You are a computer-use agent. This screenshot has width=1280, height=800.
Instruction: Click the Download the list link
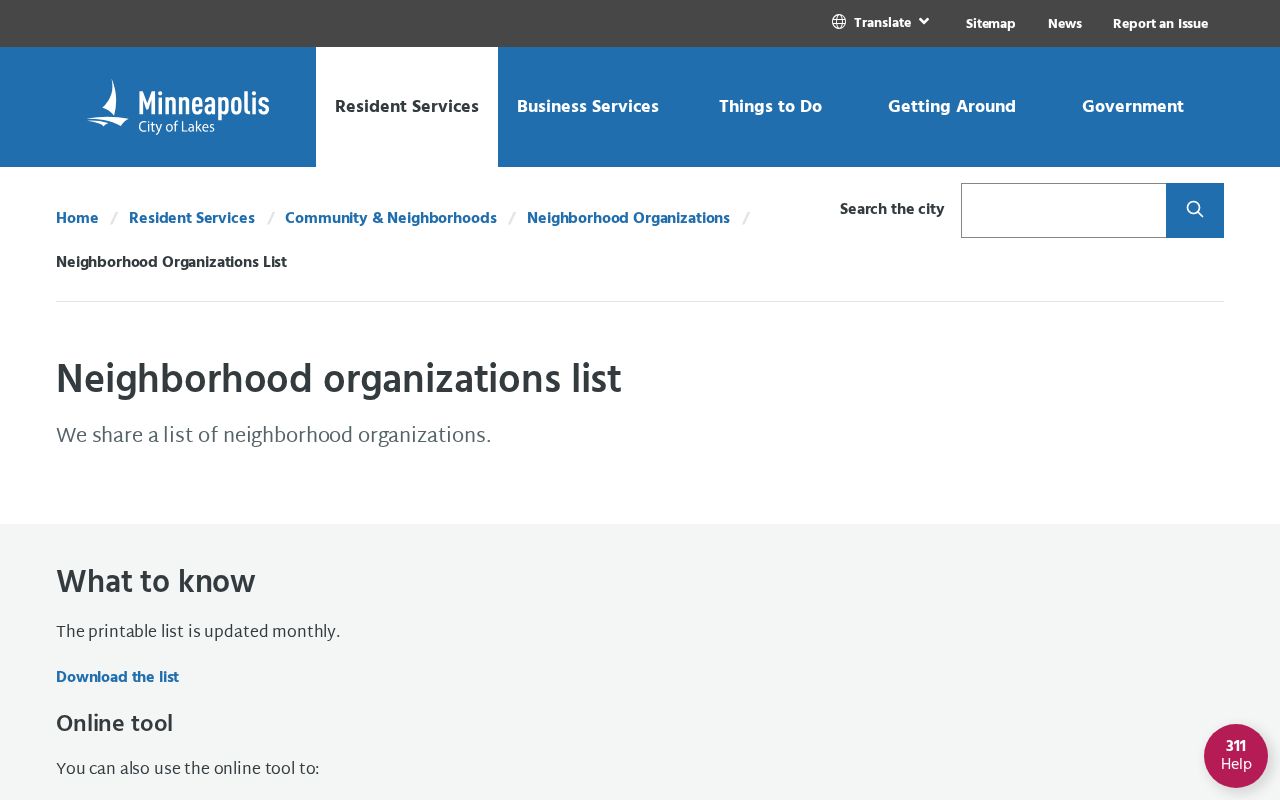click(117, 677)
